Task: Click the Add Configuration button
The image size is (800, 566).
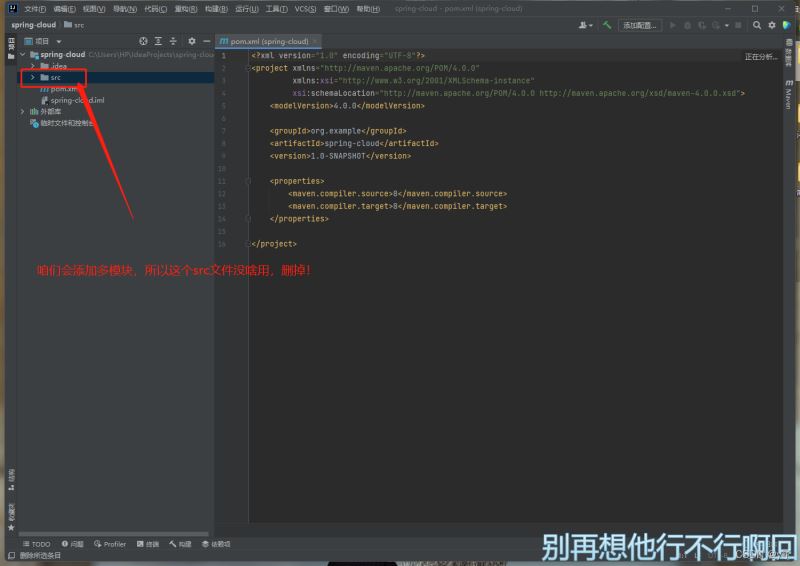Action: [640, 25]
